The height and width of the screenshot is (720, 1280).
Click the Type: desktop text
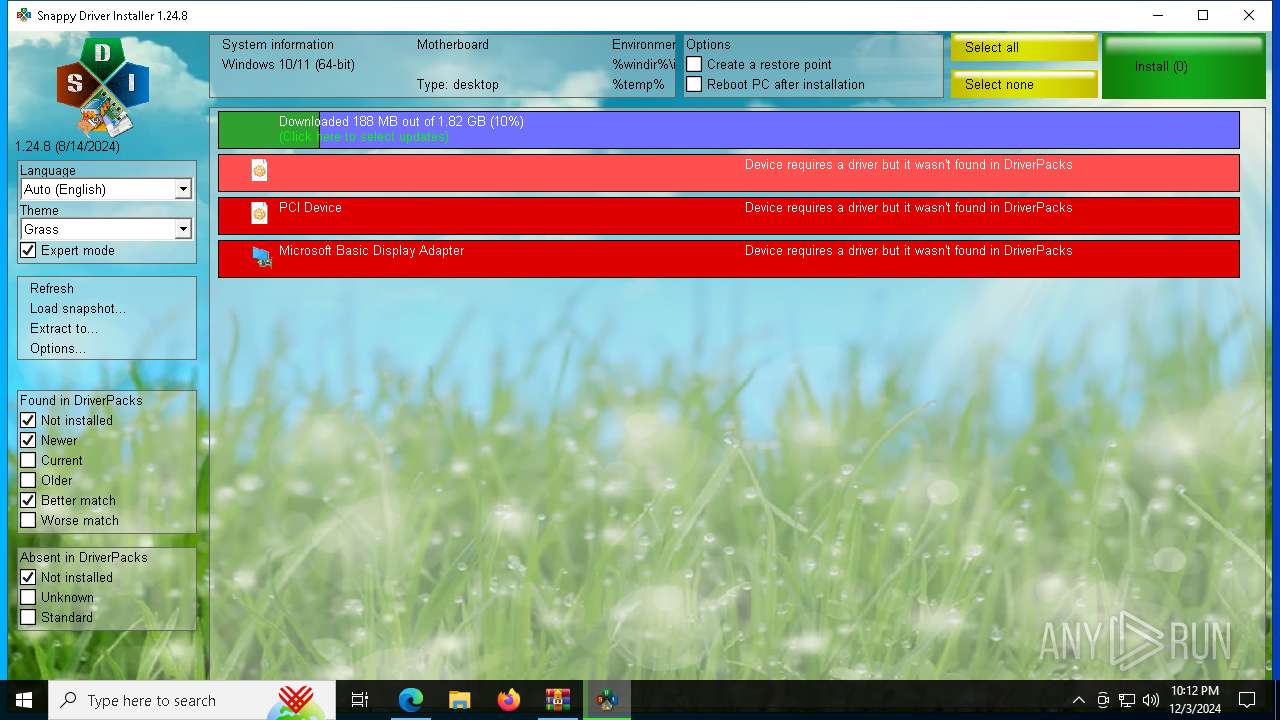[458, 84]
